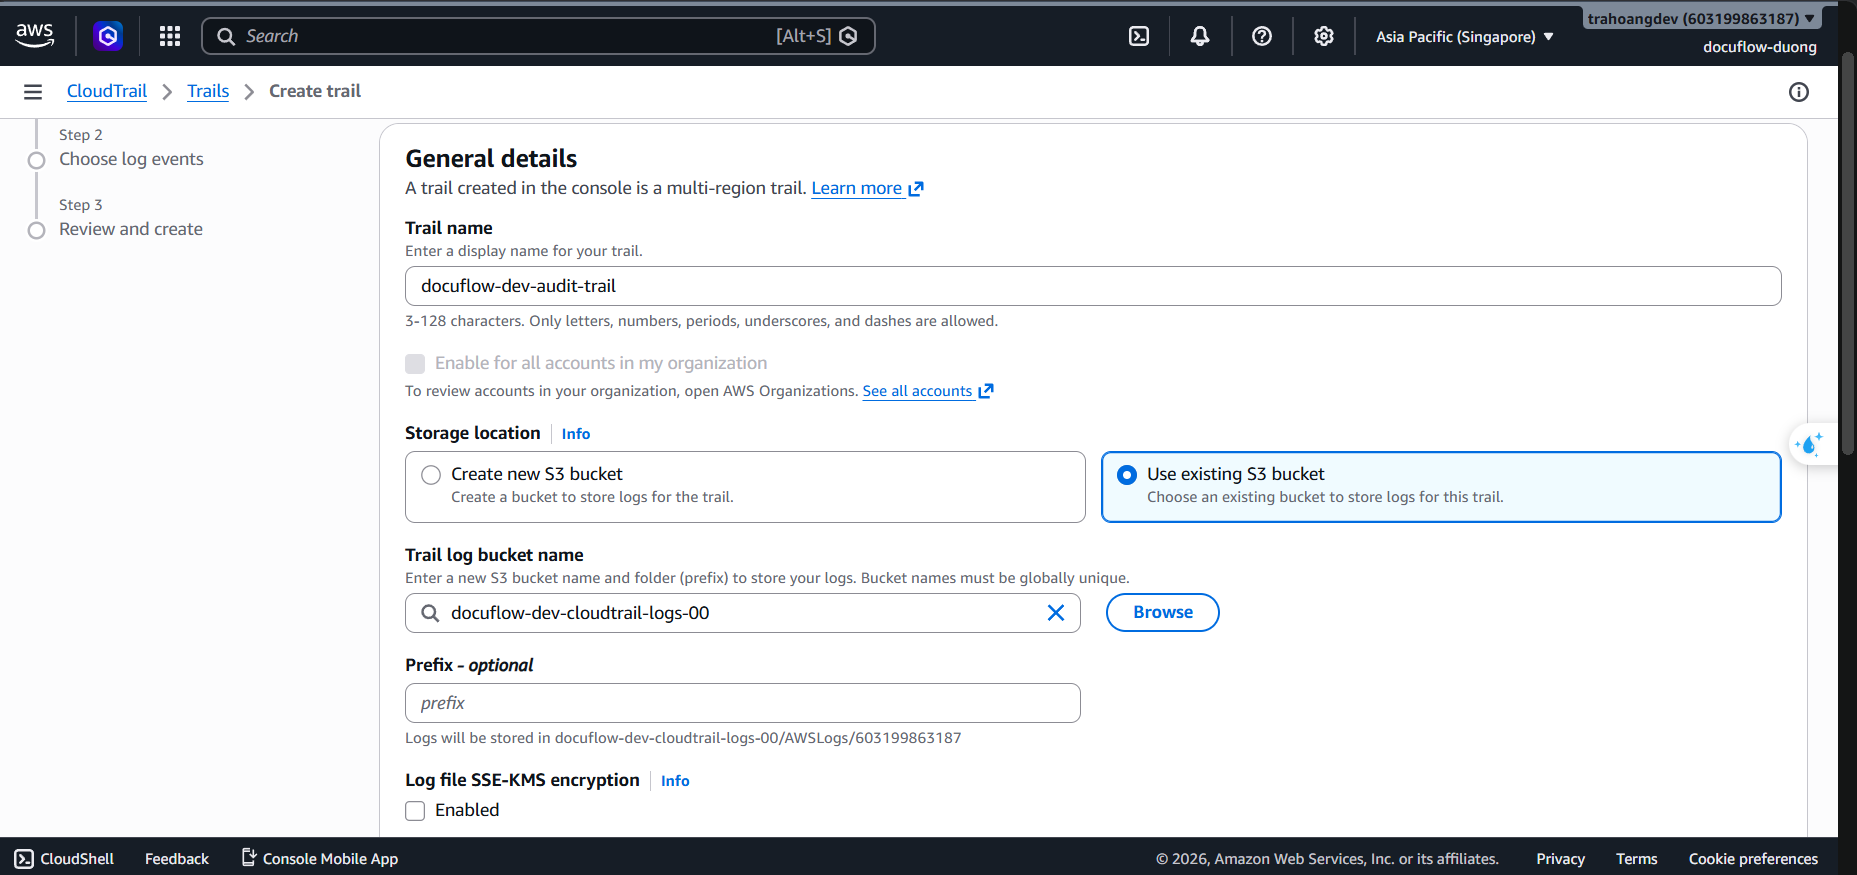Image resolution: width=1857 pixels, height=875 pixels.
Task: Open the notifications bell
Action: (x=1200, y=36)
